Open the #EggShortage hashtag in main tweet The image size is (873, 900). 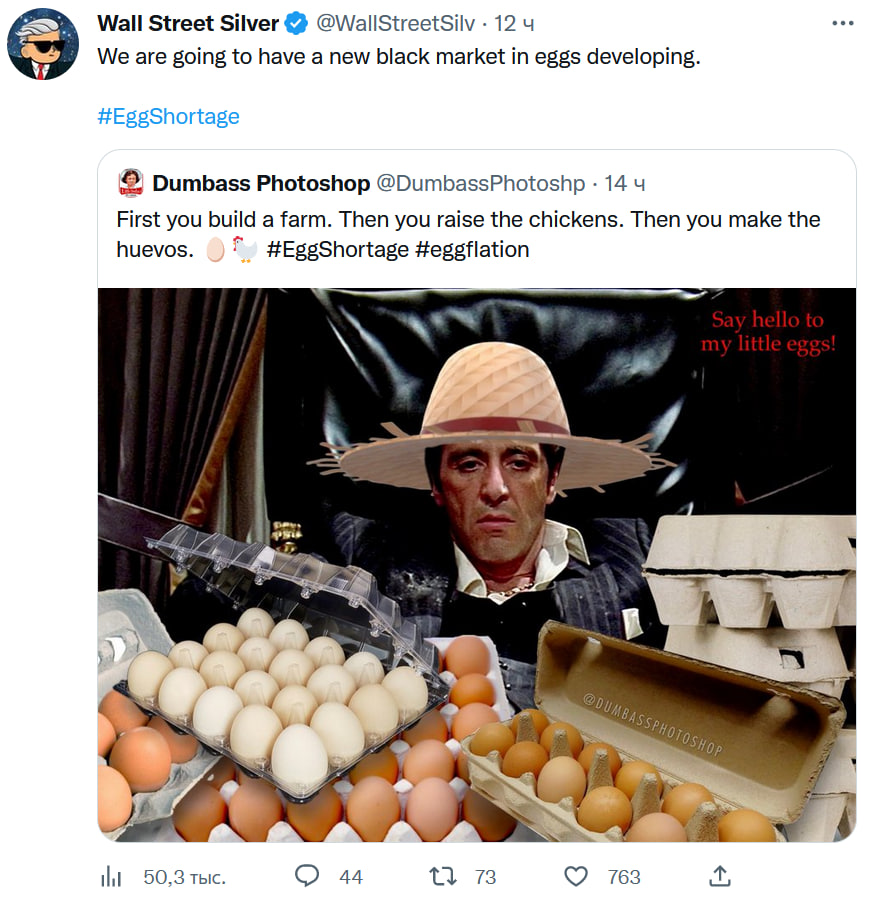[x=168, y=116]
